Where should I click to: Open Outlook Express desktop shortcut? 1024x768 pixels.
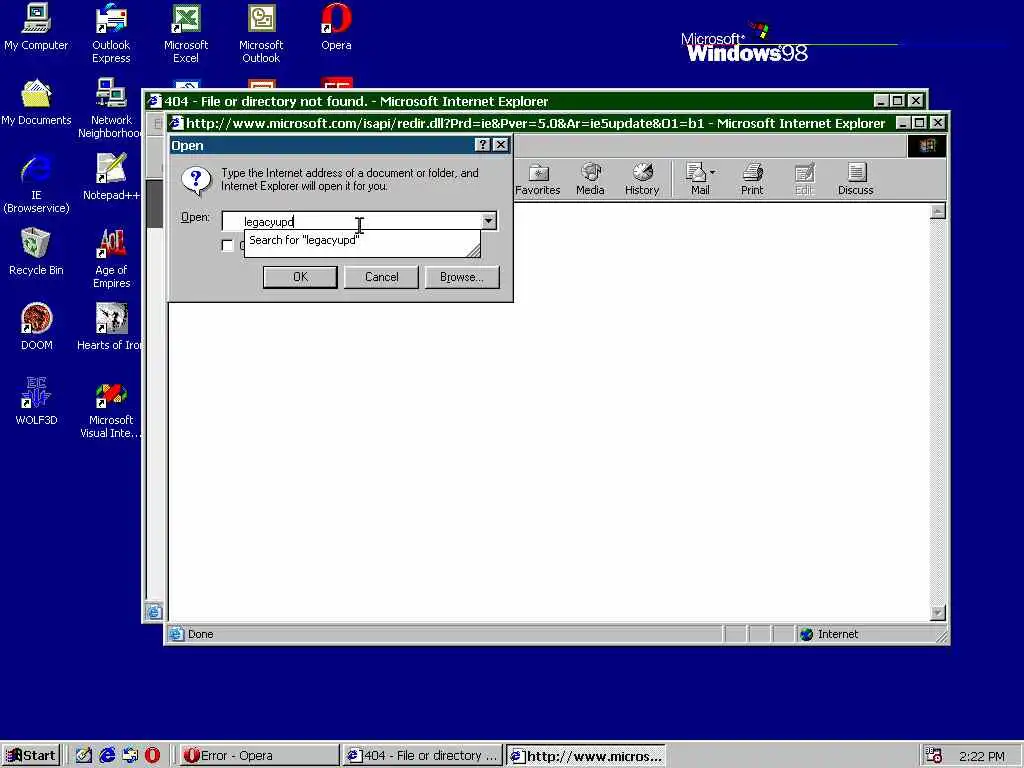(111, 33)
